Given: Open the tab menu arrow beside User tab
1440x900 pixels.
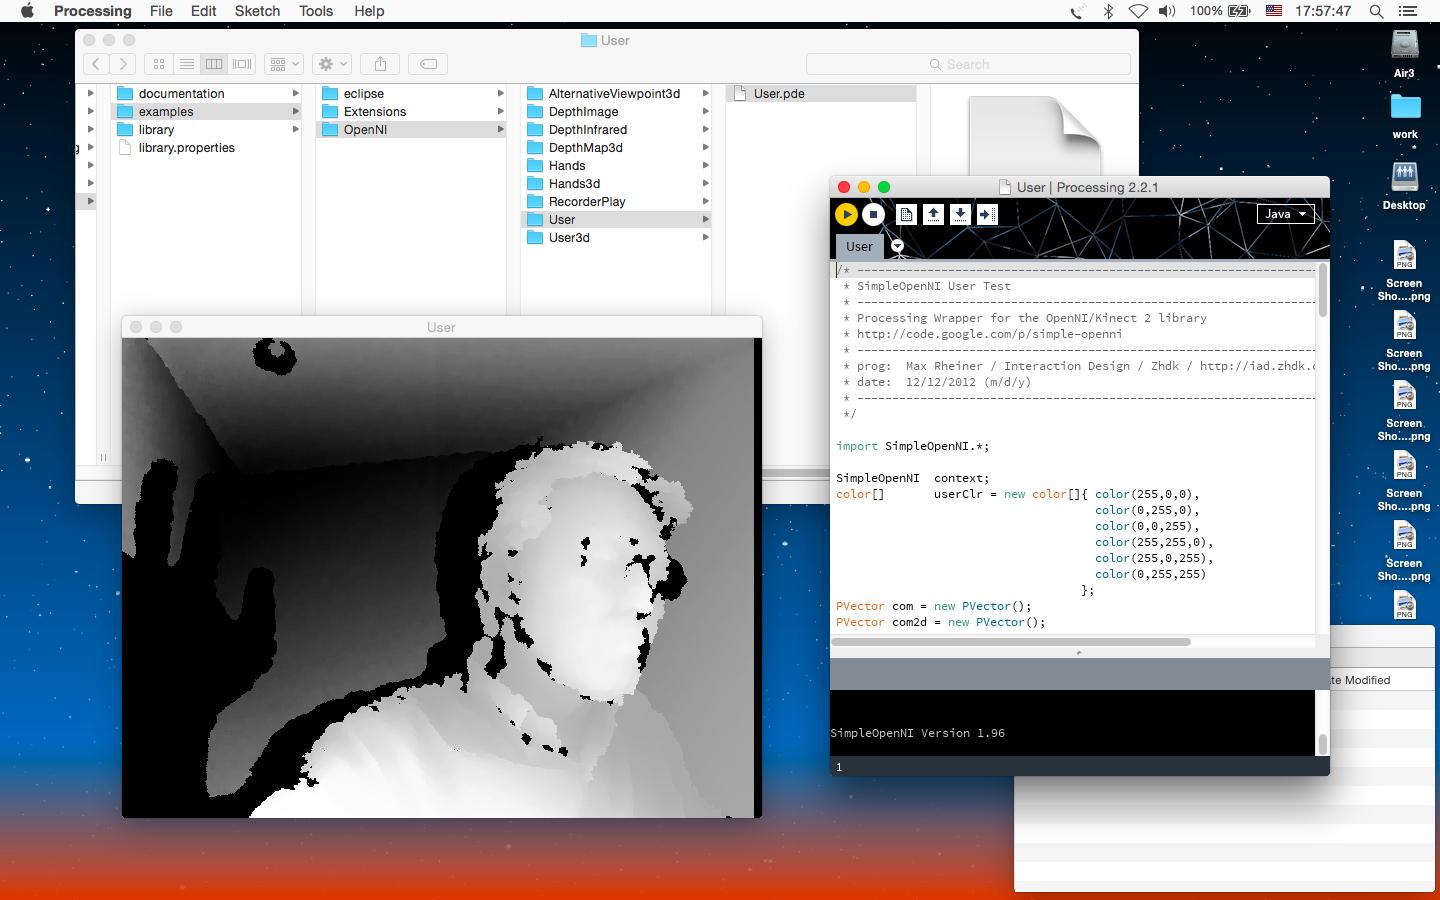Looking at the screenshot, I should point(897,246).
